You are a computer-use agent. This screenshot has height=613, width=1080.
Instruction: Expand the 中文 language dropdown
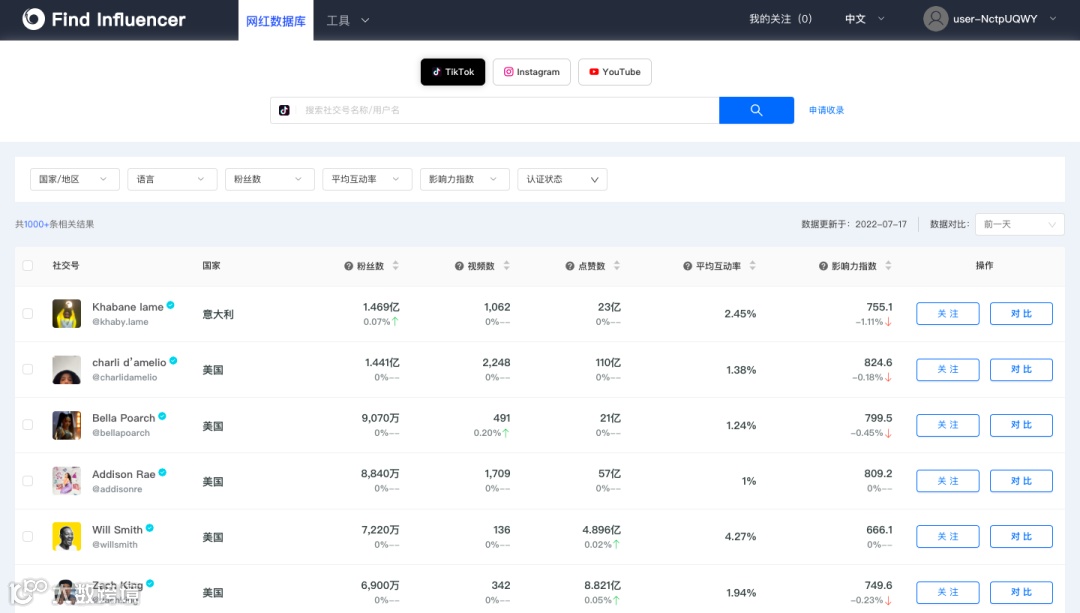coord(864,19)
